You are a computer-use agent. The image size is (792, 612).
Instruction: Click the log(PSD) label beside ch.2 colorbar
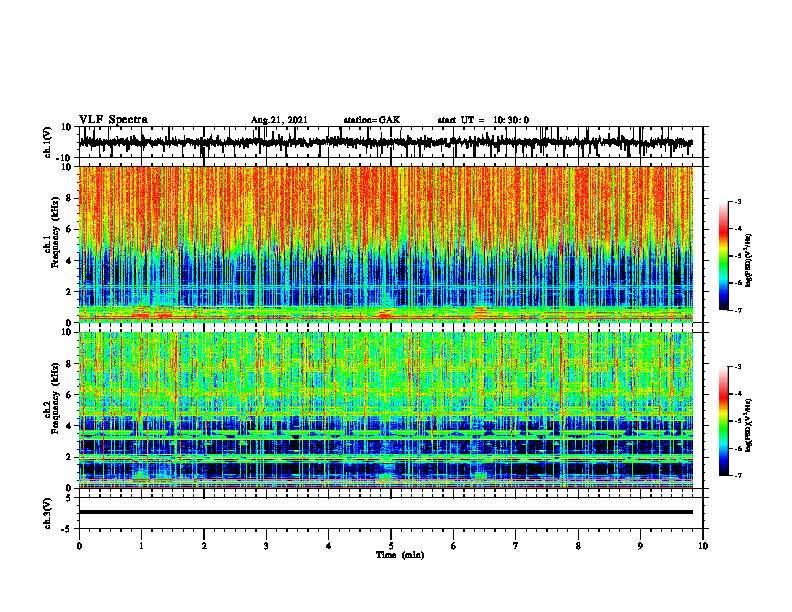coord(749,425)
